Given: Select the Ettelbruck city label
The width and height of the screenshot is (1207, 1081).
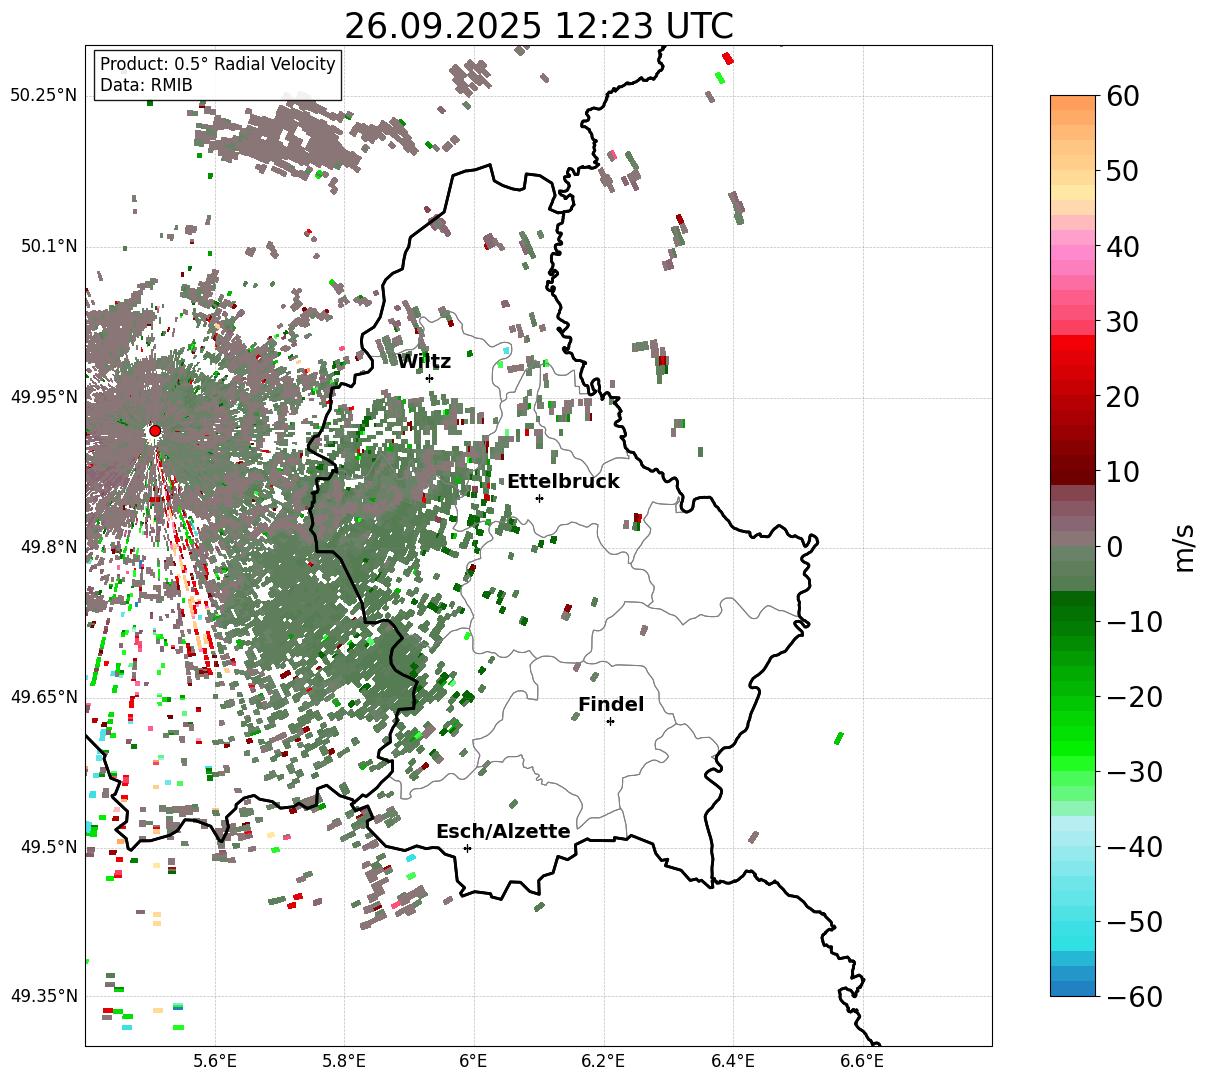Looking at the screenshot, I should pyautogui.click(x=563, y=482).
